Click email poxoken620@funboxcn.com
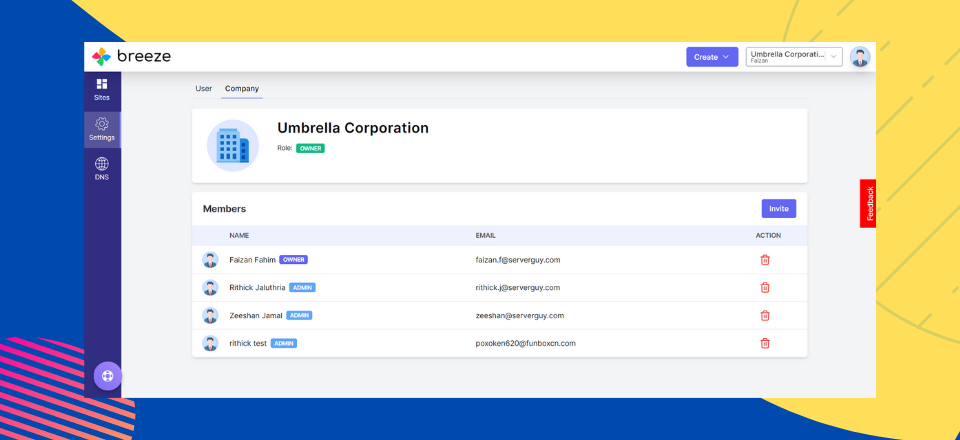Image resolution: width=960 pixels, height=440 pixels. click(525, 343)
